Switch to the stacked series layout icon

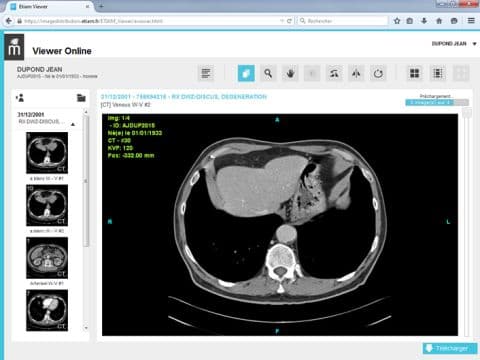coord(438,73)
